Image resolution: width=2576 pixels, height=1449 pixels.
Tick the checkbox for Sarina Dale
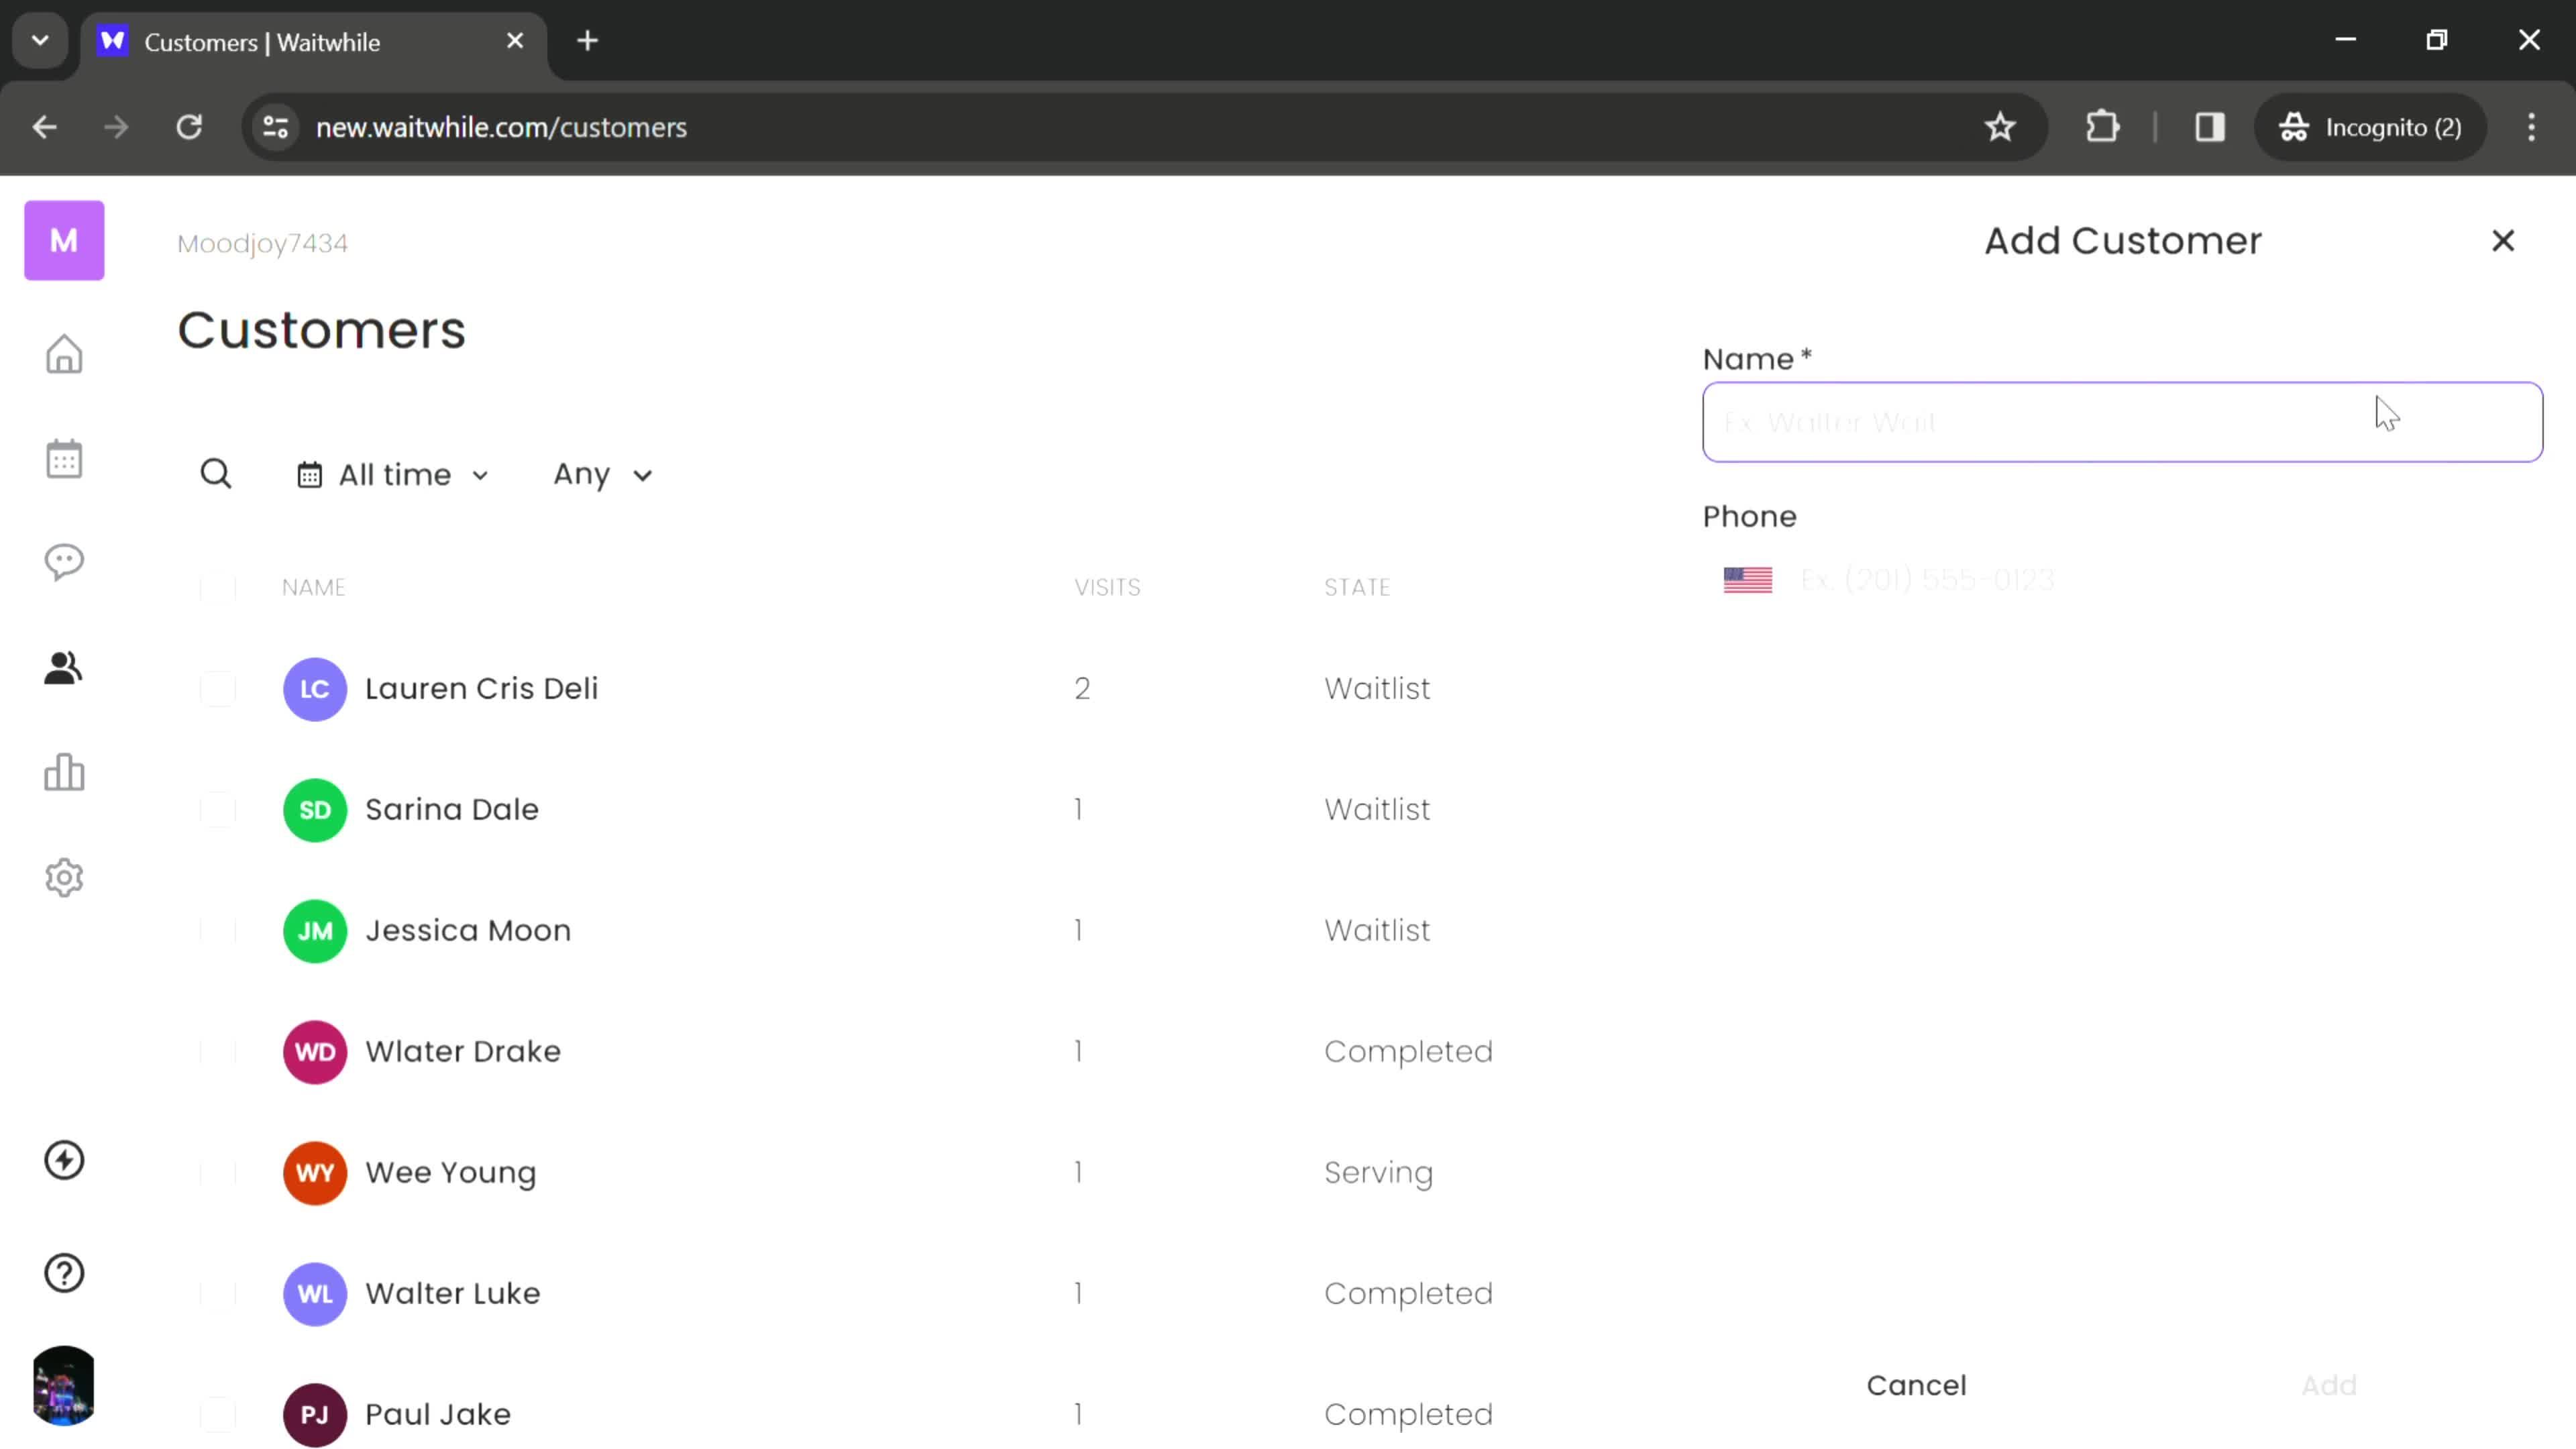217,810
